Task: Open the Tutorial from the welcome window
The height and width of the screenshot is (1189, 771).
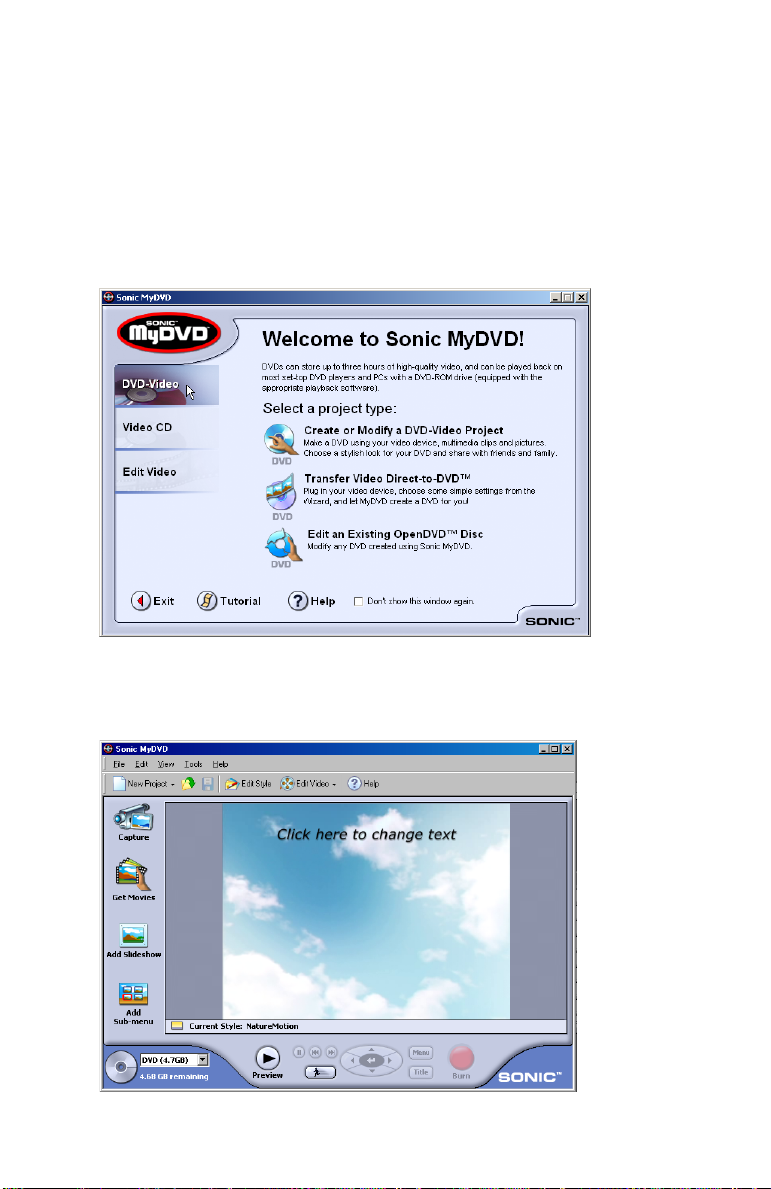Action: click(x=229, y=601)
